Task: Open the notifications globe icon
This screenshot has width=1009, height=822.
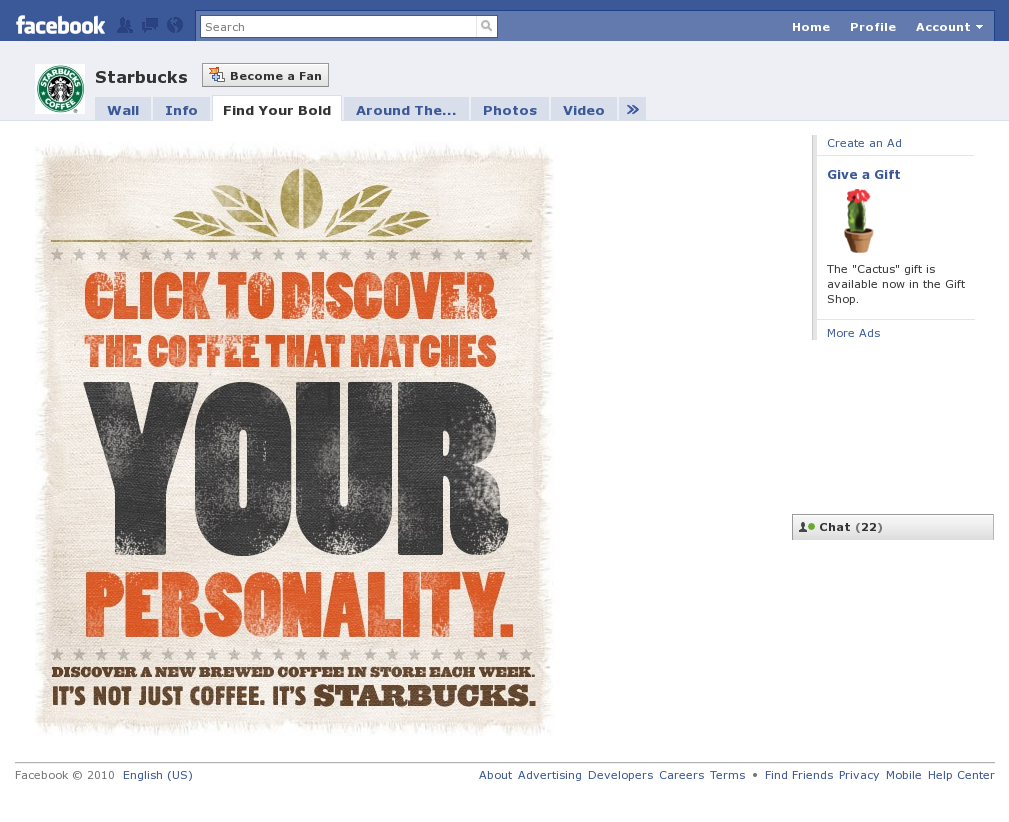Action: [x=175, y=26]
